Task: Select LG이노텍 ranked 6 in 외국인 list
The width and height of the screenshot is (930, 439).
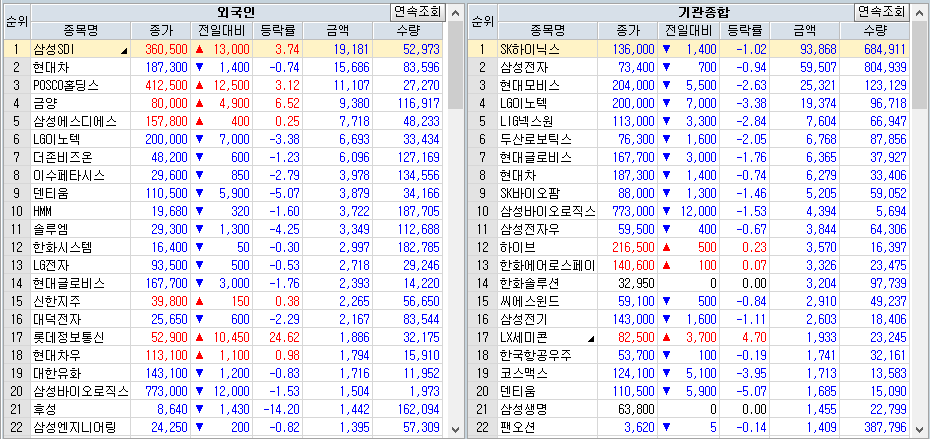Action: tap(56, 140)
